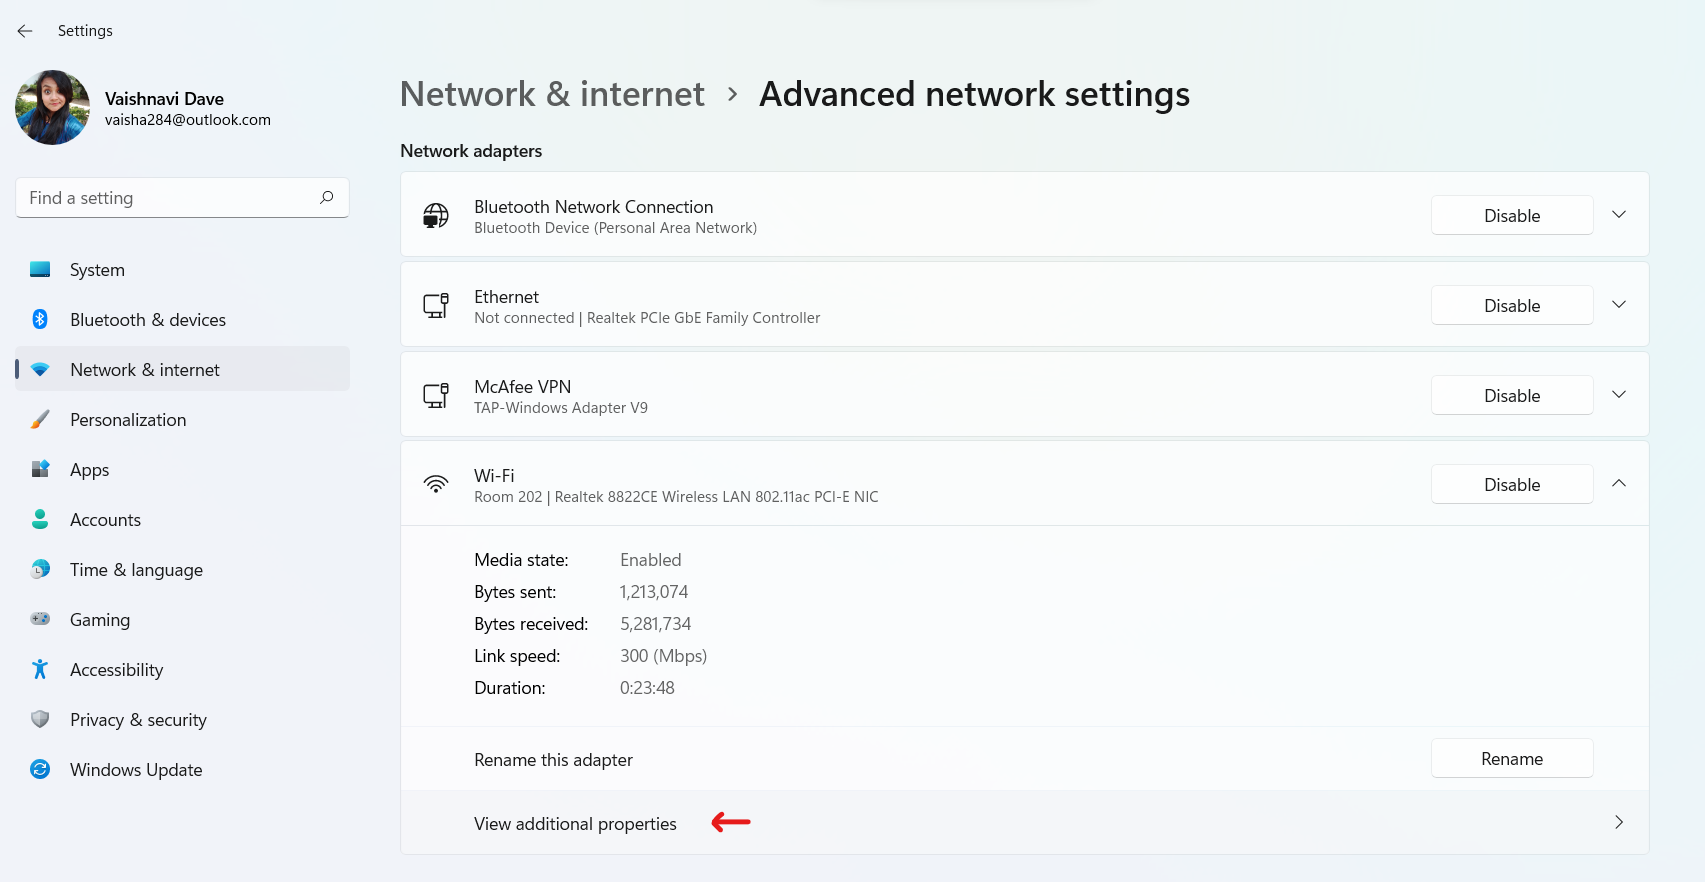
Task: Expand the Bluetooth Network Connection details
Action: 1619,215
